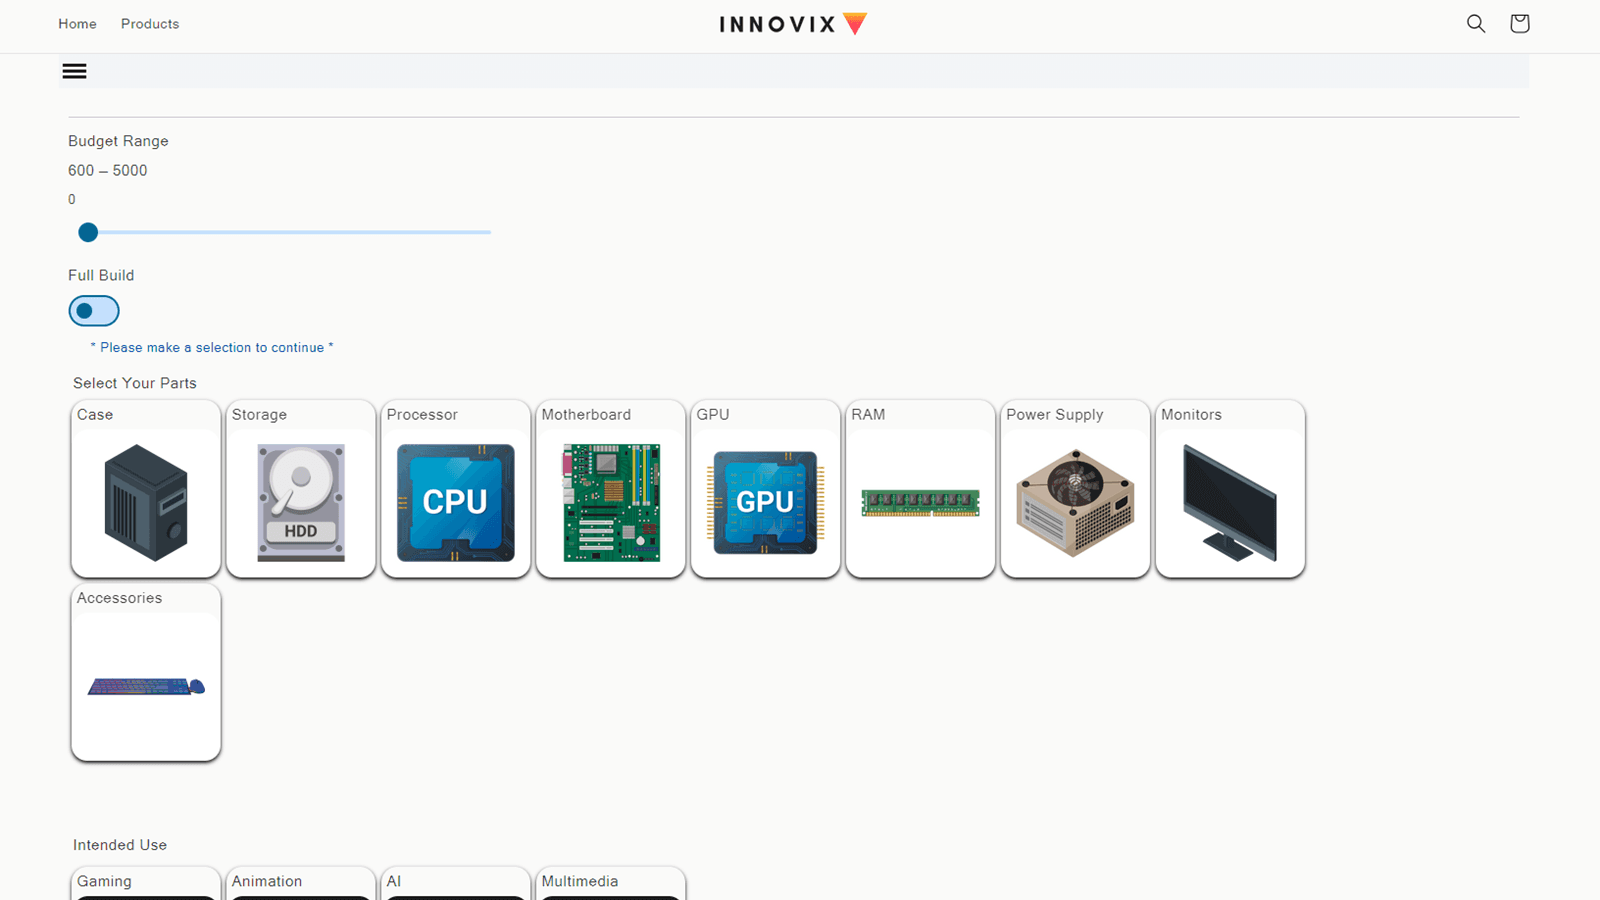Select the Storage HDD icon
The height and width of the screenshot is (900, 1600).
point(300,500)
